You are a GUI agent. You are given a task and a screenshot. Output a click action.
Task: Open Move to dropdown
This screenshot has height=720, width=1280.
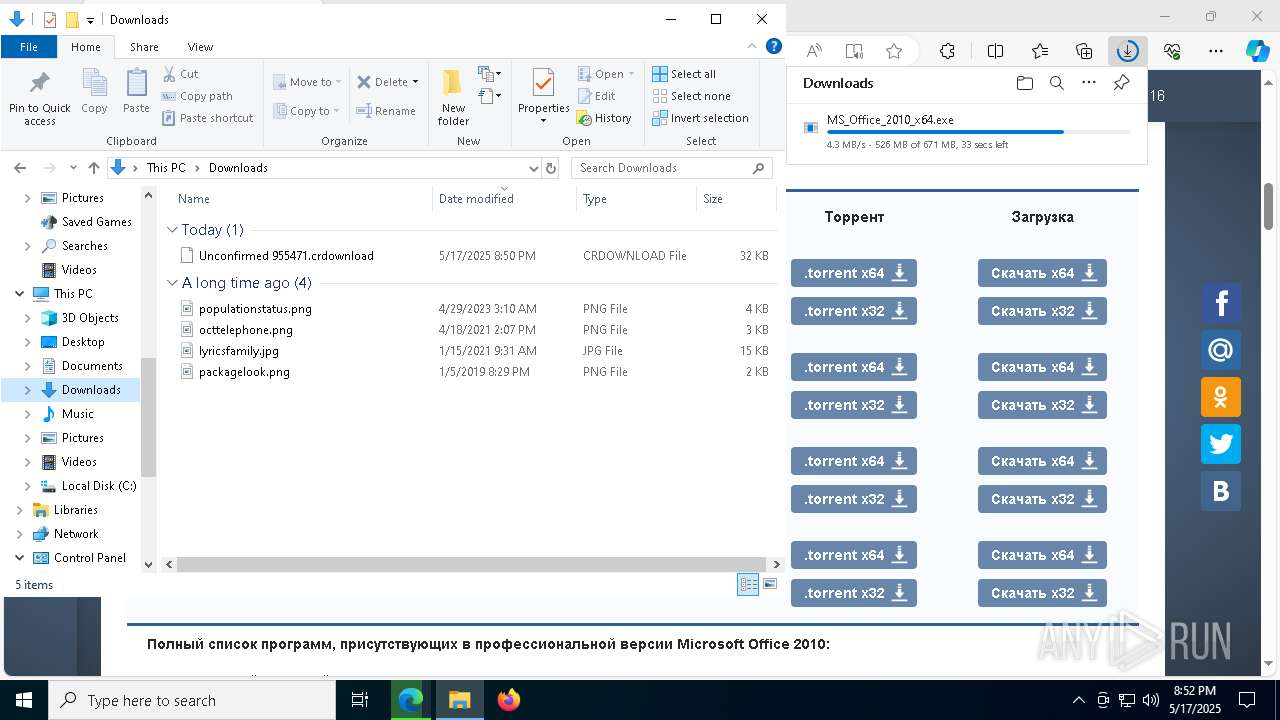coord(308,82)
